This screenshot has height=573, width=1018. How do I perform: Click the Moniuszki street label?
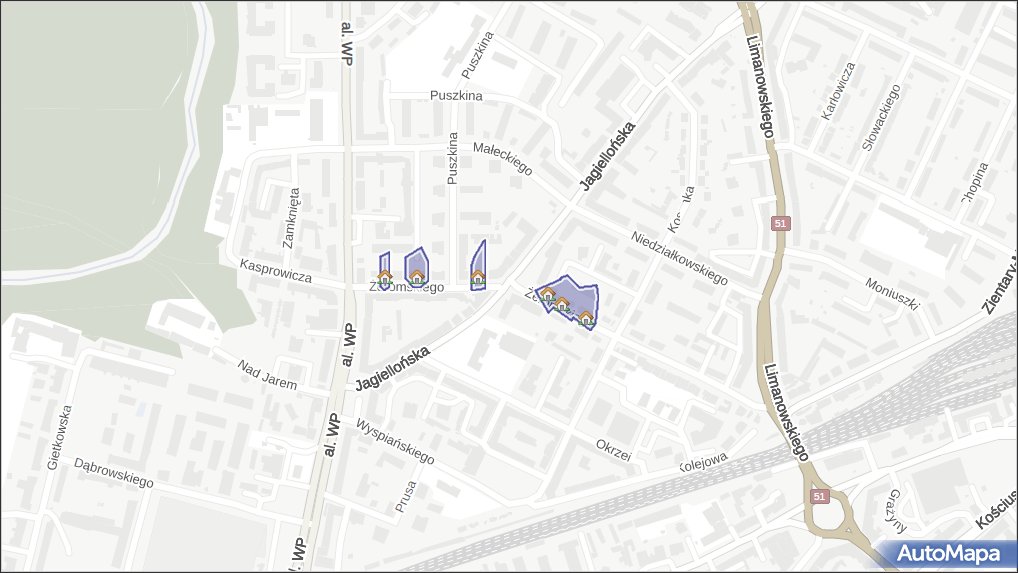pyautogui.click(x=893, y=294)
